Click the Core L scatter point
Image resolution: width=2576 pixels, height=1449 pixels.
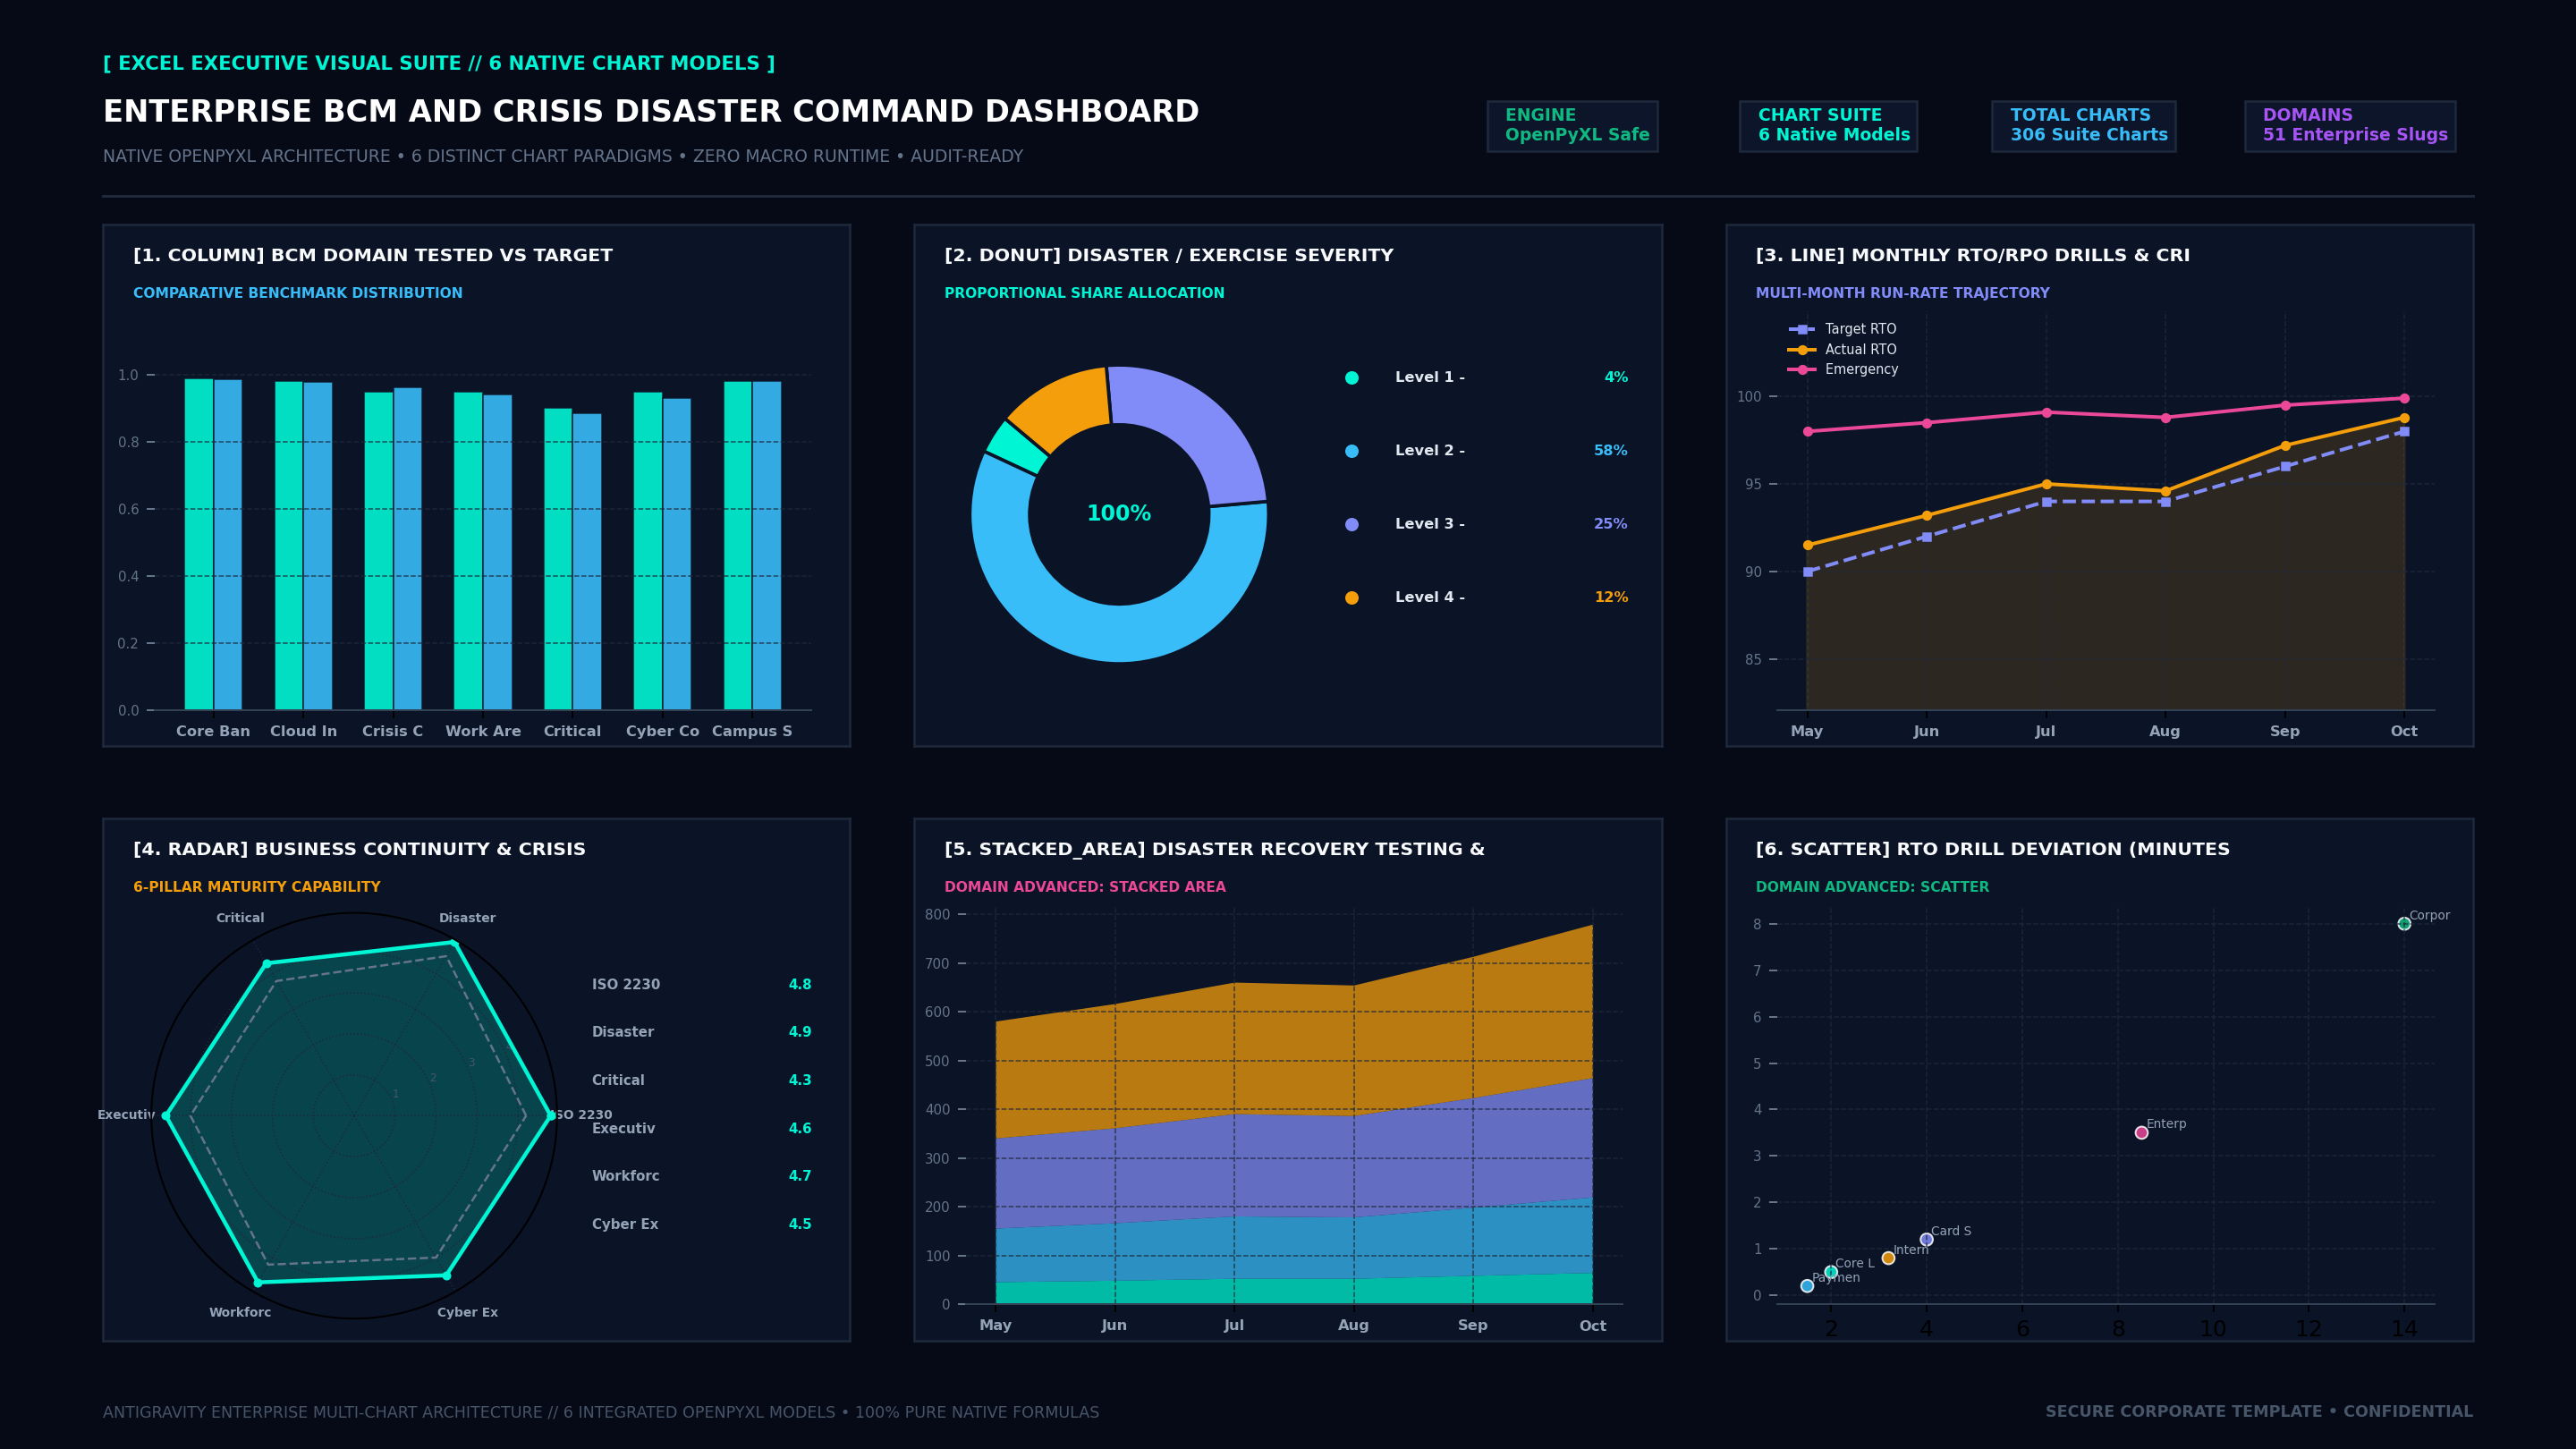pos(1831,1272)
